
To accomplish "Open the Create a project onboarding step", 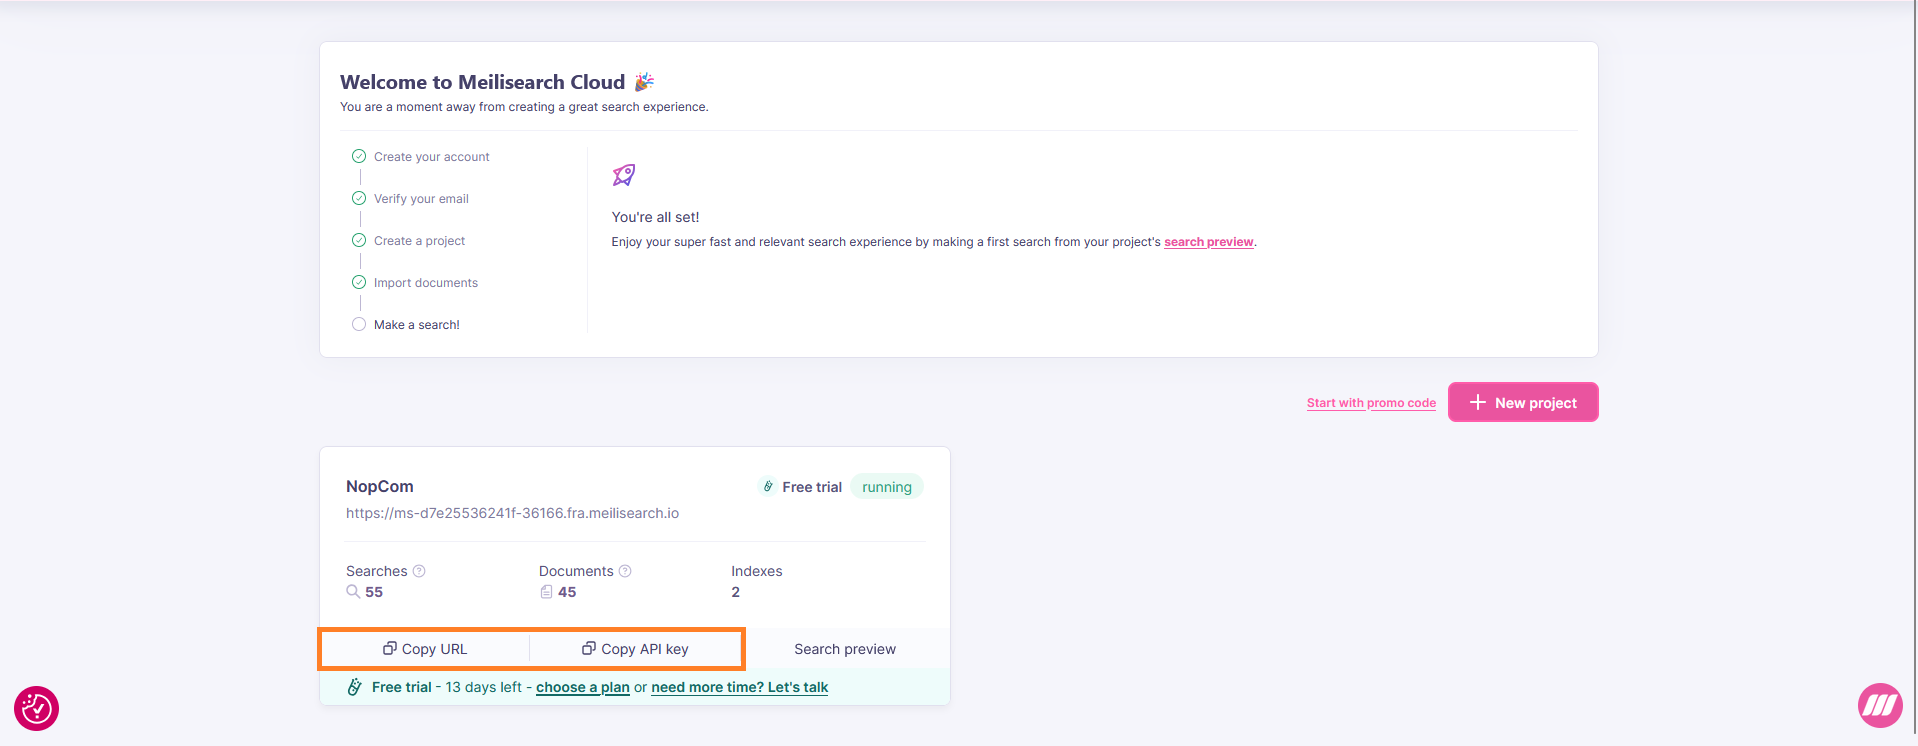I will coord(419,241).
